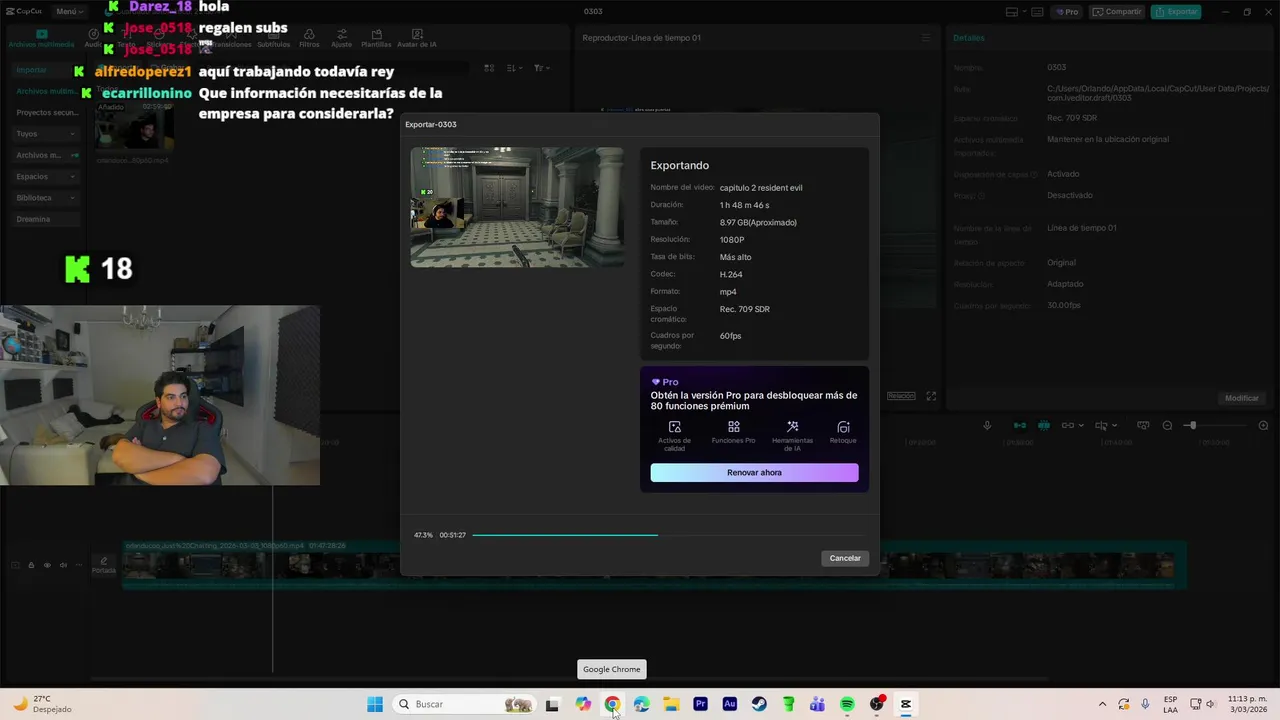Click the Funciones Pro icon
Screen dimensions: 1280x720
[x=733, y=427]
